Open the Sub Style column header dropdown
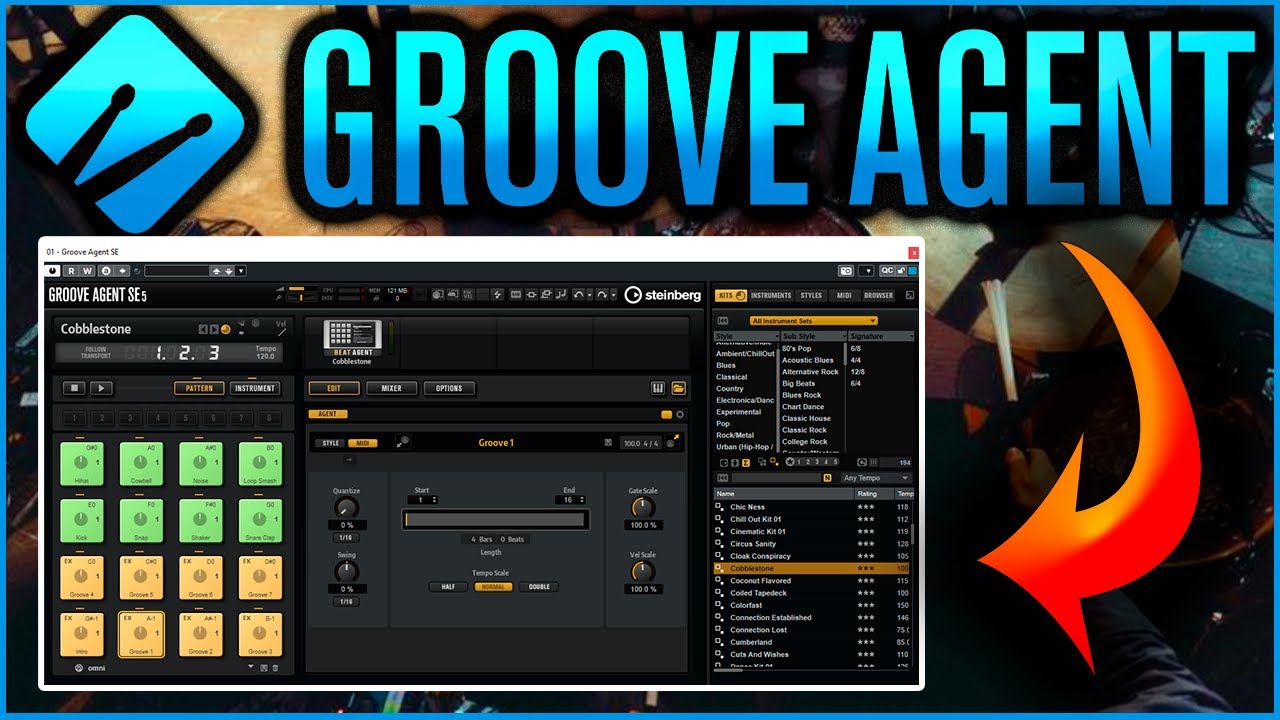The height and width of the screenshot is (720, 1280). 812,337
